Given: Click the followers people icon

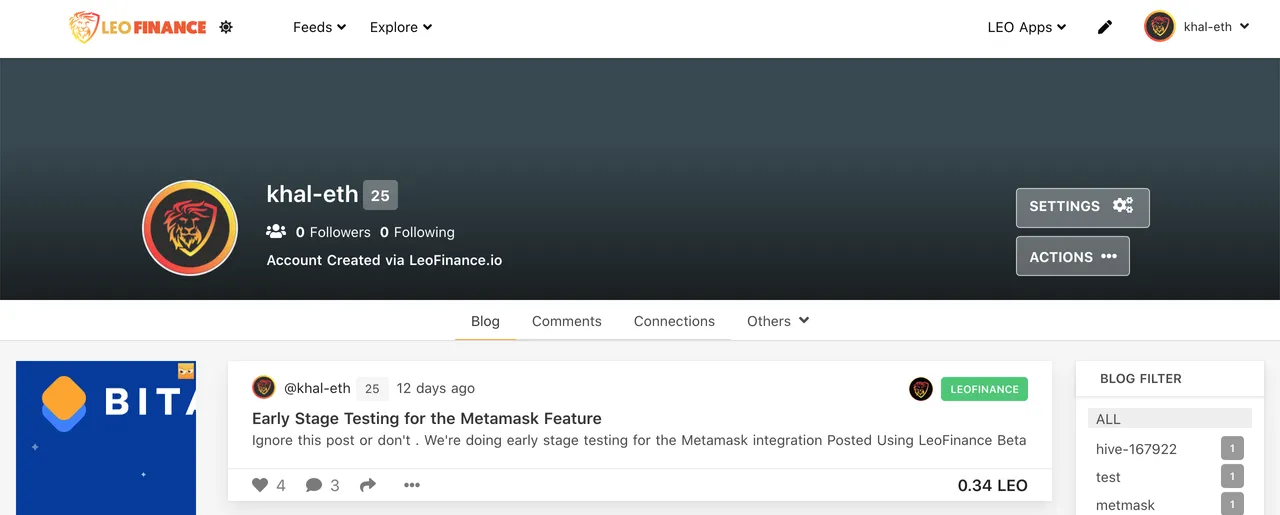Looking at the screenshot, I should click(276, 231).
